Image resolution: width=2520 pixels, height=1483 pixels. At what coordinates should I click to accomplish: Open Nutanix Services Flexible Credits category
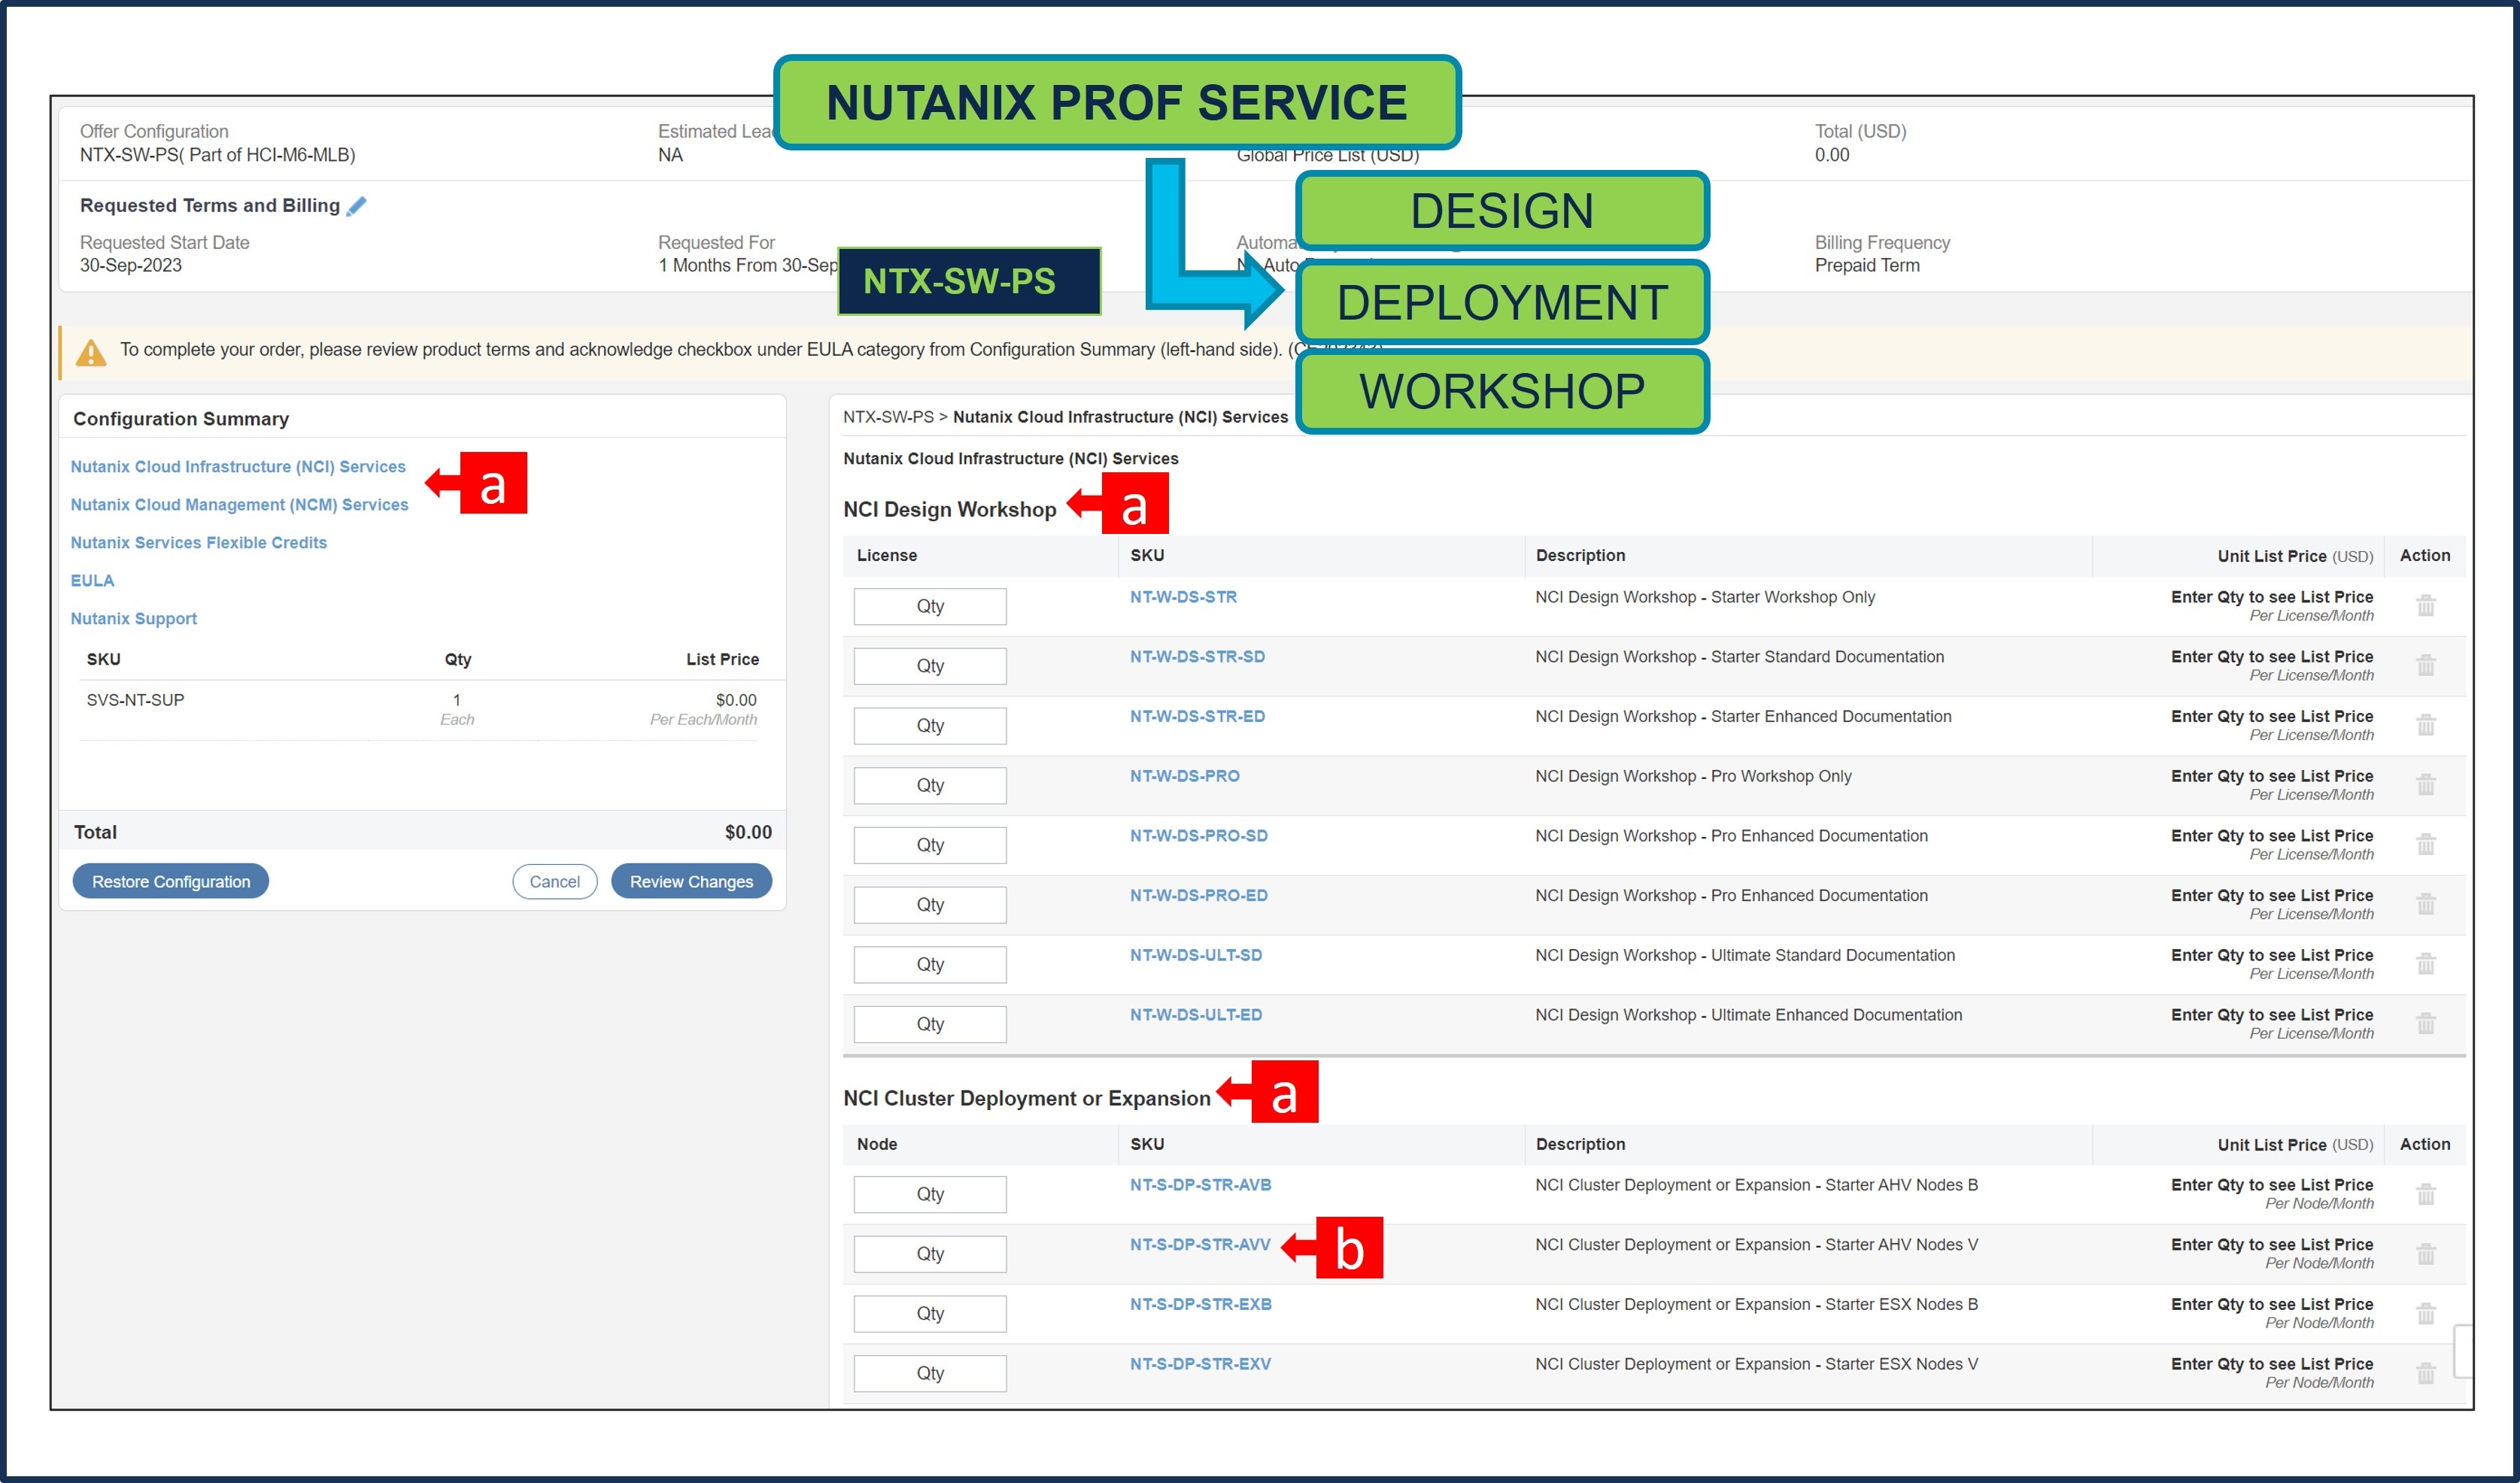(x=198, y=543)
